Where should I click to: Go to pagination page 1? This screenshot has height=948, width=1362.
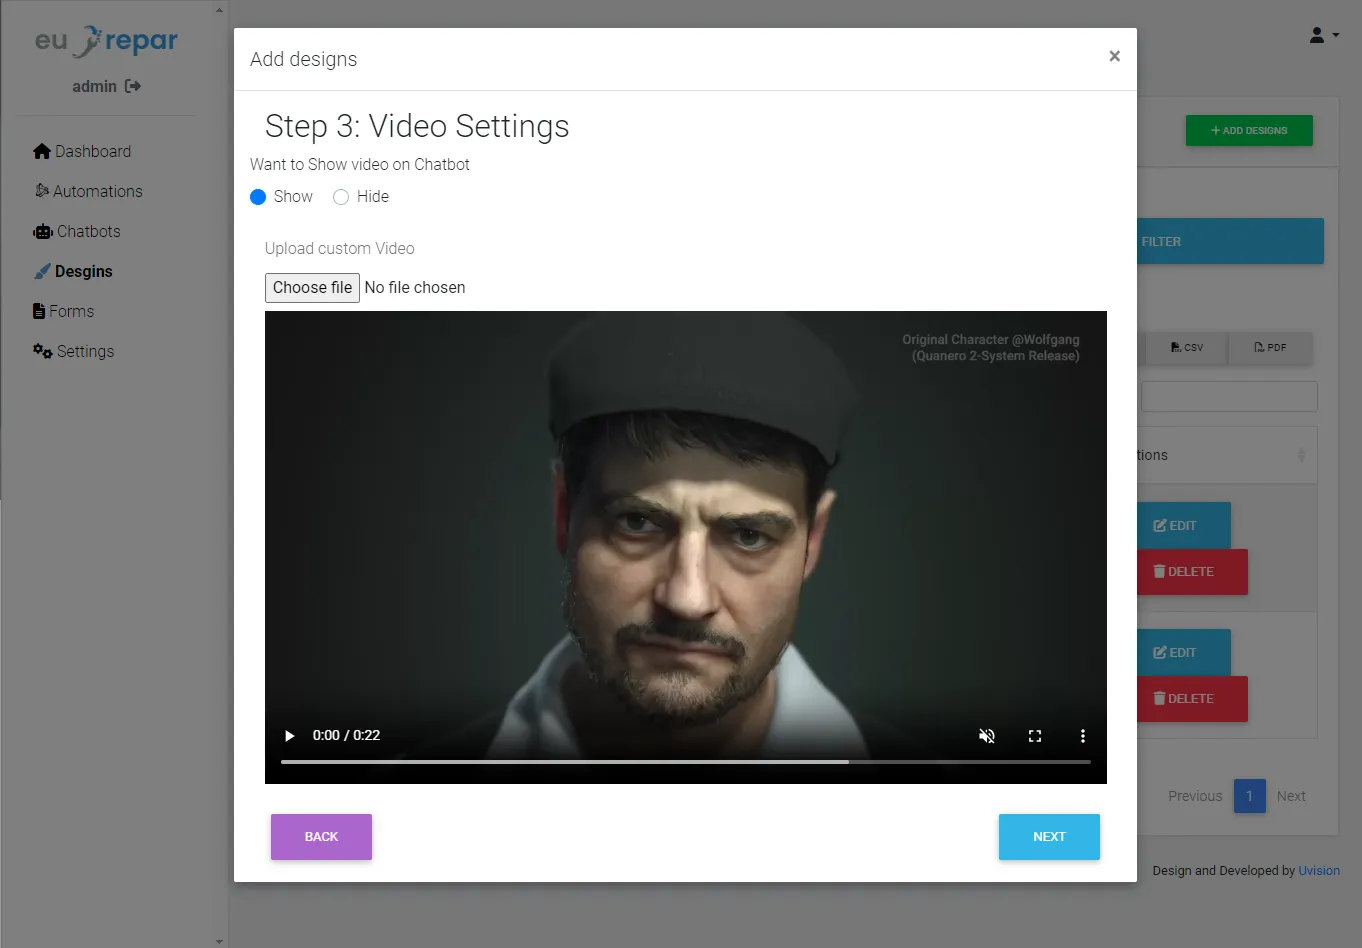point(1250,796)
